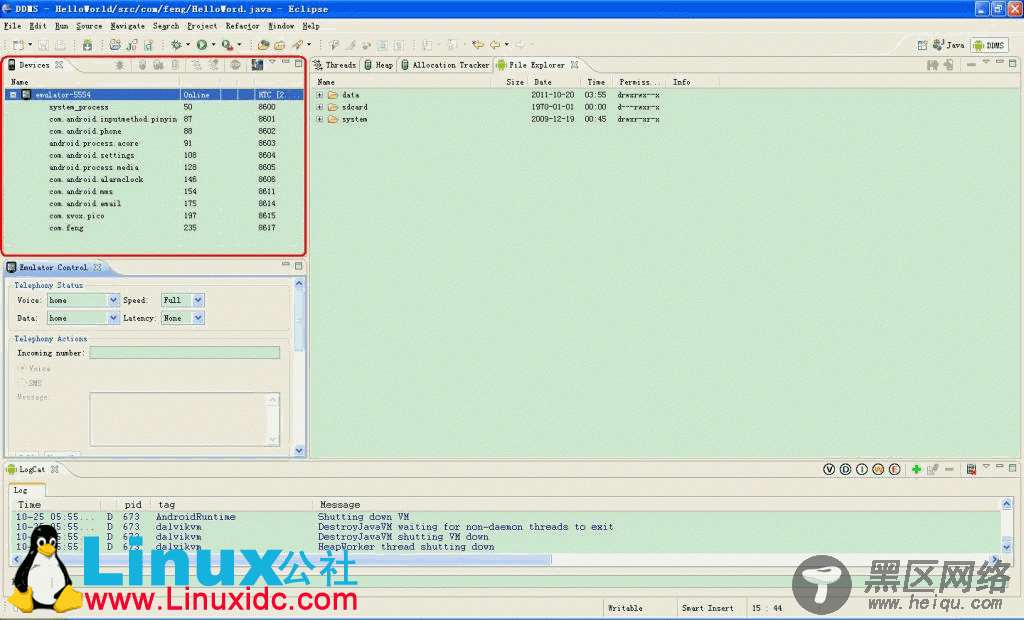Expand the sdcard folder

pos(319,107)
